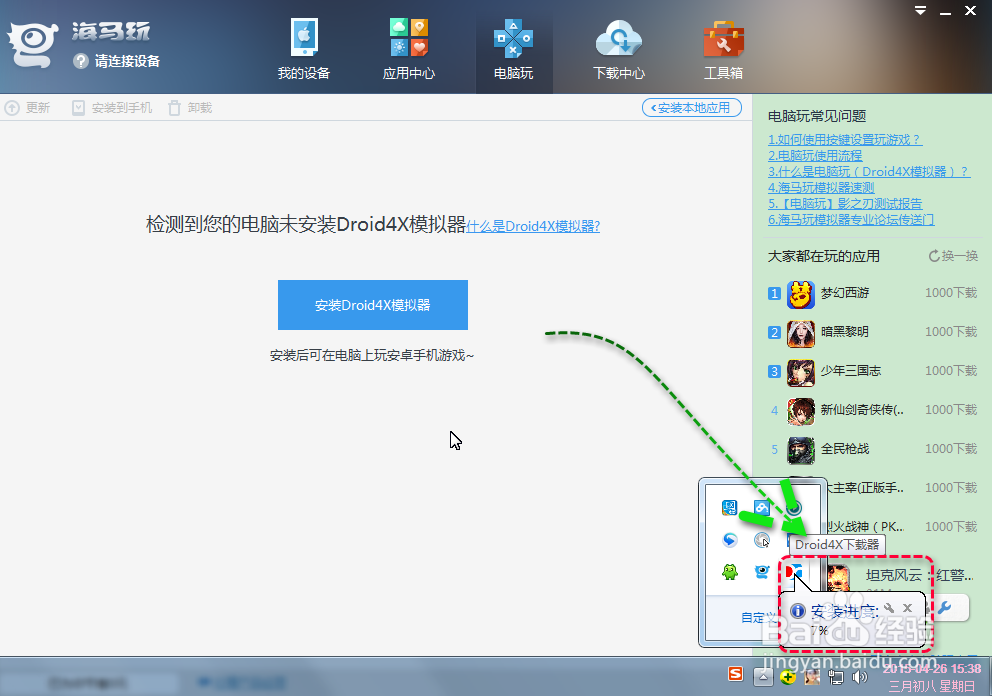The width and height of the screenshot is (992, 696).
Task: Click rank 2 badge beside 暗黑黎明
Action: (774, 332)
